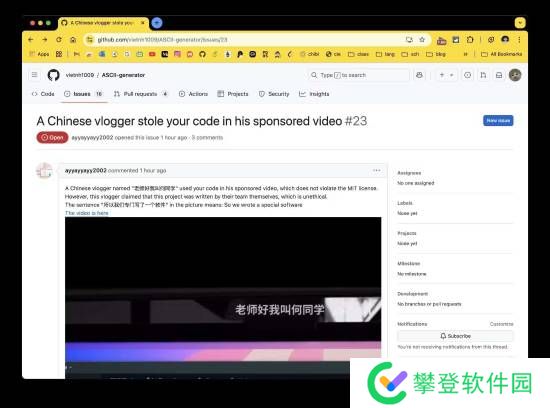The image size is (550, 408).
Task: Expand the create-new dropdown caret
Action: (452, 75)
